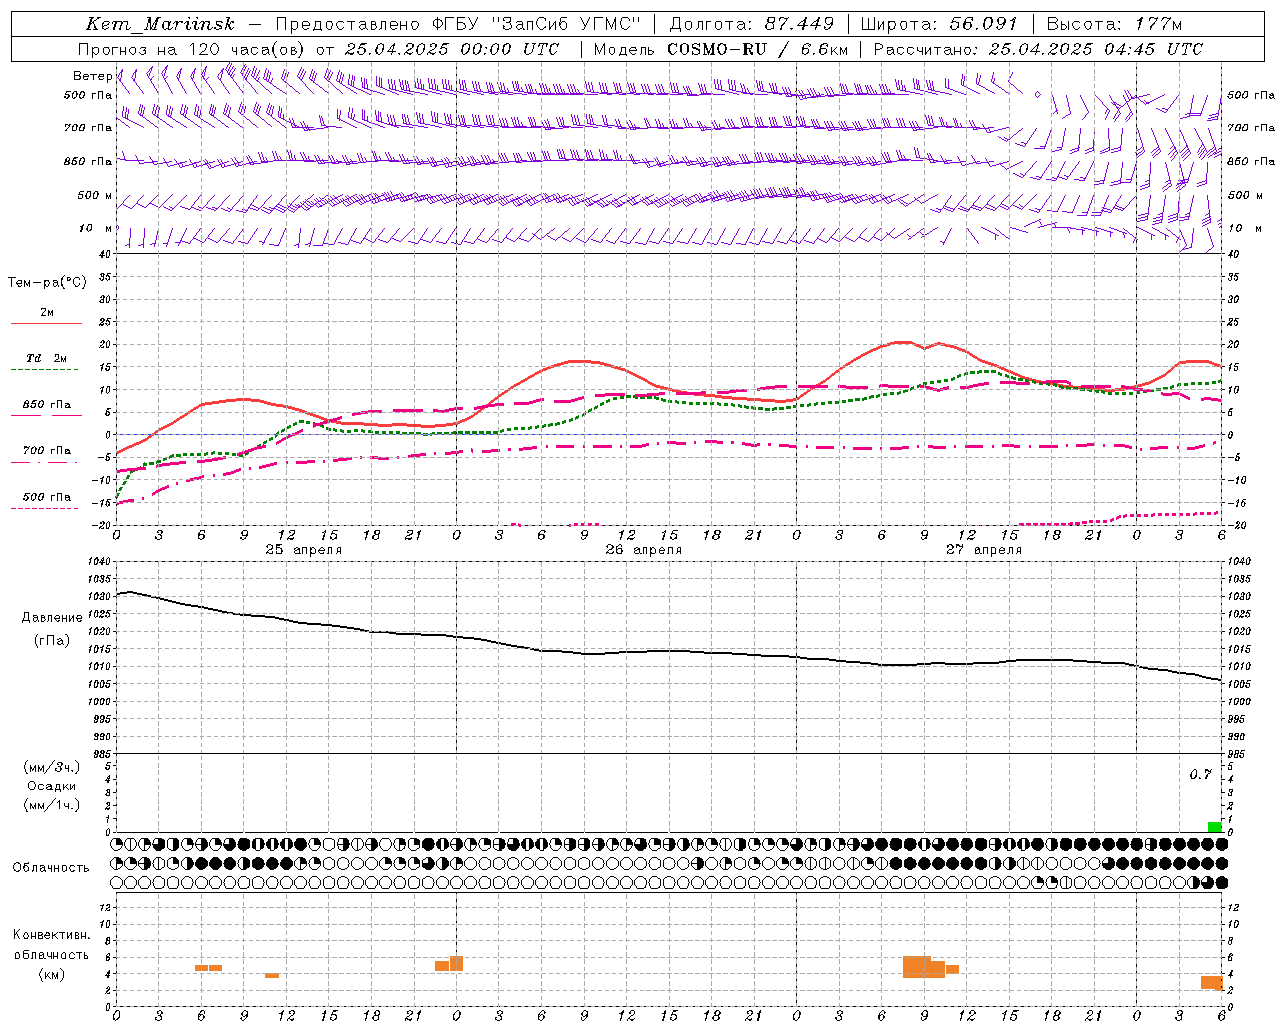Click the 27 апреля date label

(984, 550)
